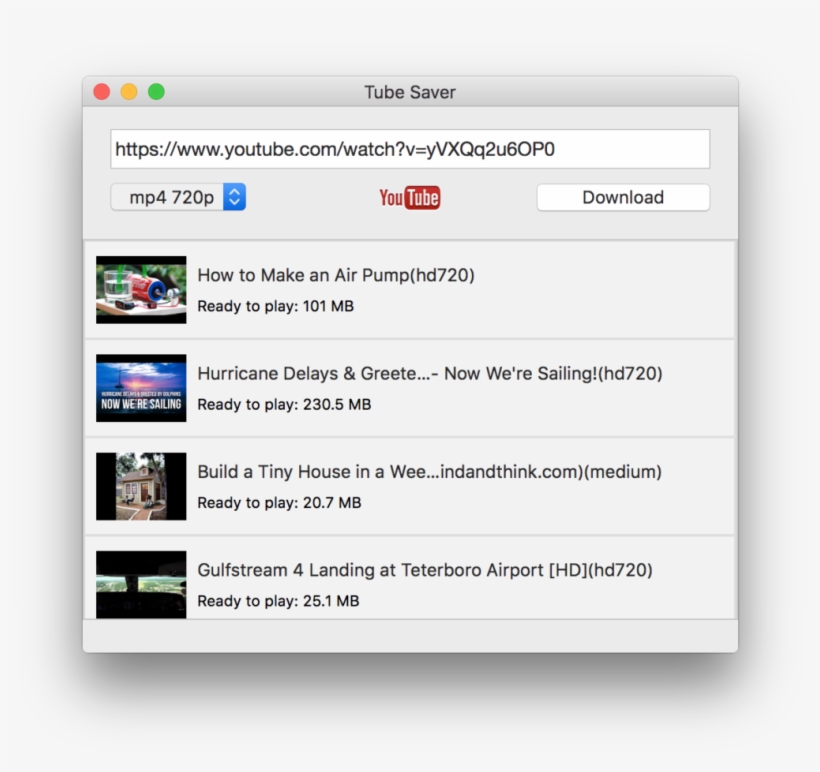The height and width of the screenshot is (772, 820).
Task: Click the Tube Saver window title
Action: point(410,92)
